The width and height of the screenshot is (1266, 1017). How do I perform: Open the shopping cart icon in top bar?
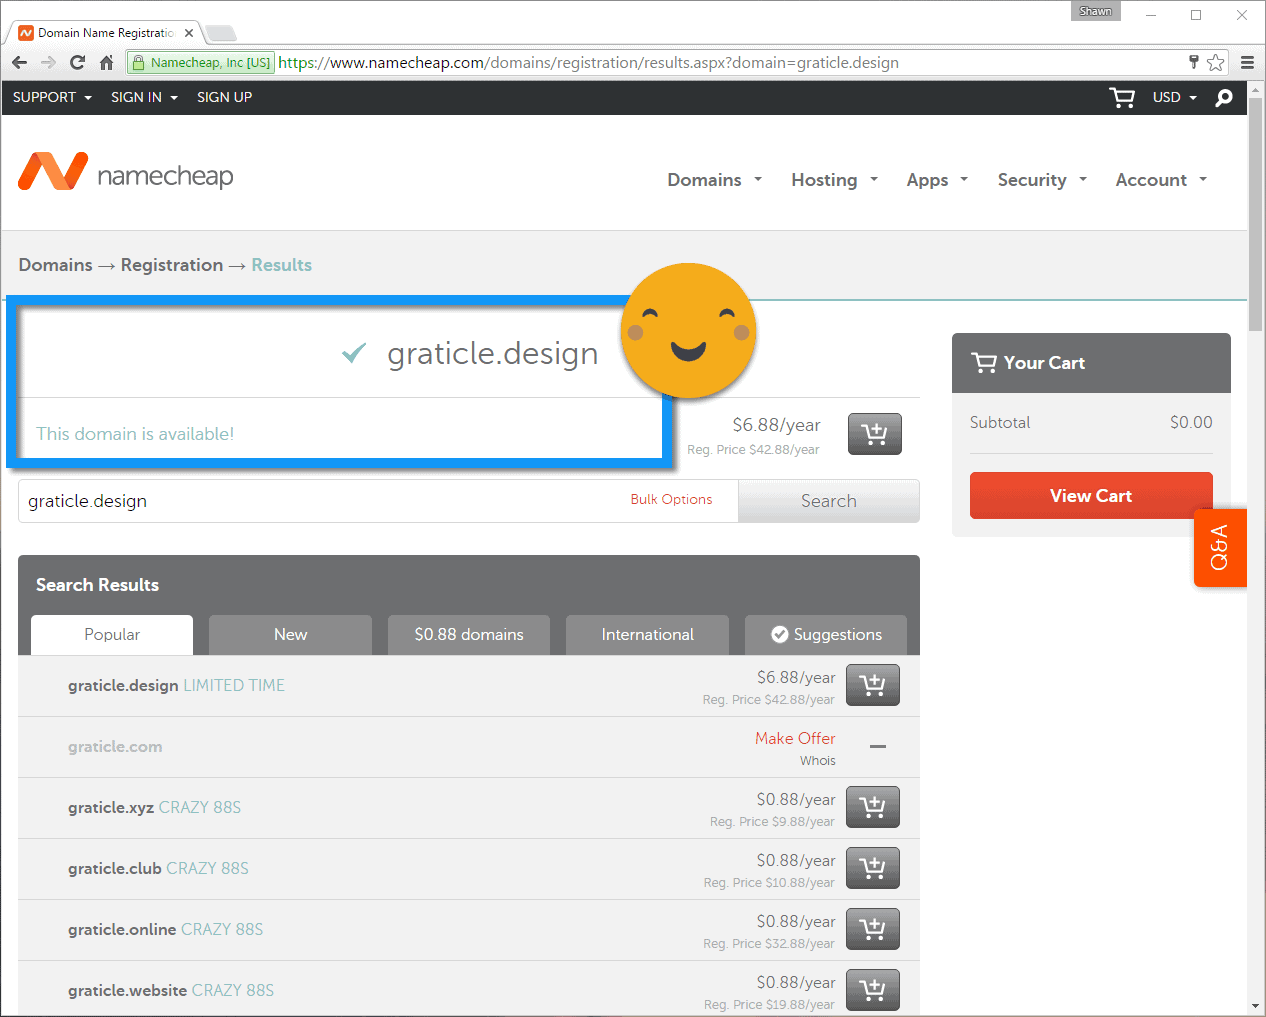point(1122,97)
